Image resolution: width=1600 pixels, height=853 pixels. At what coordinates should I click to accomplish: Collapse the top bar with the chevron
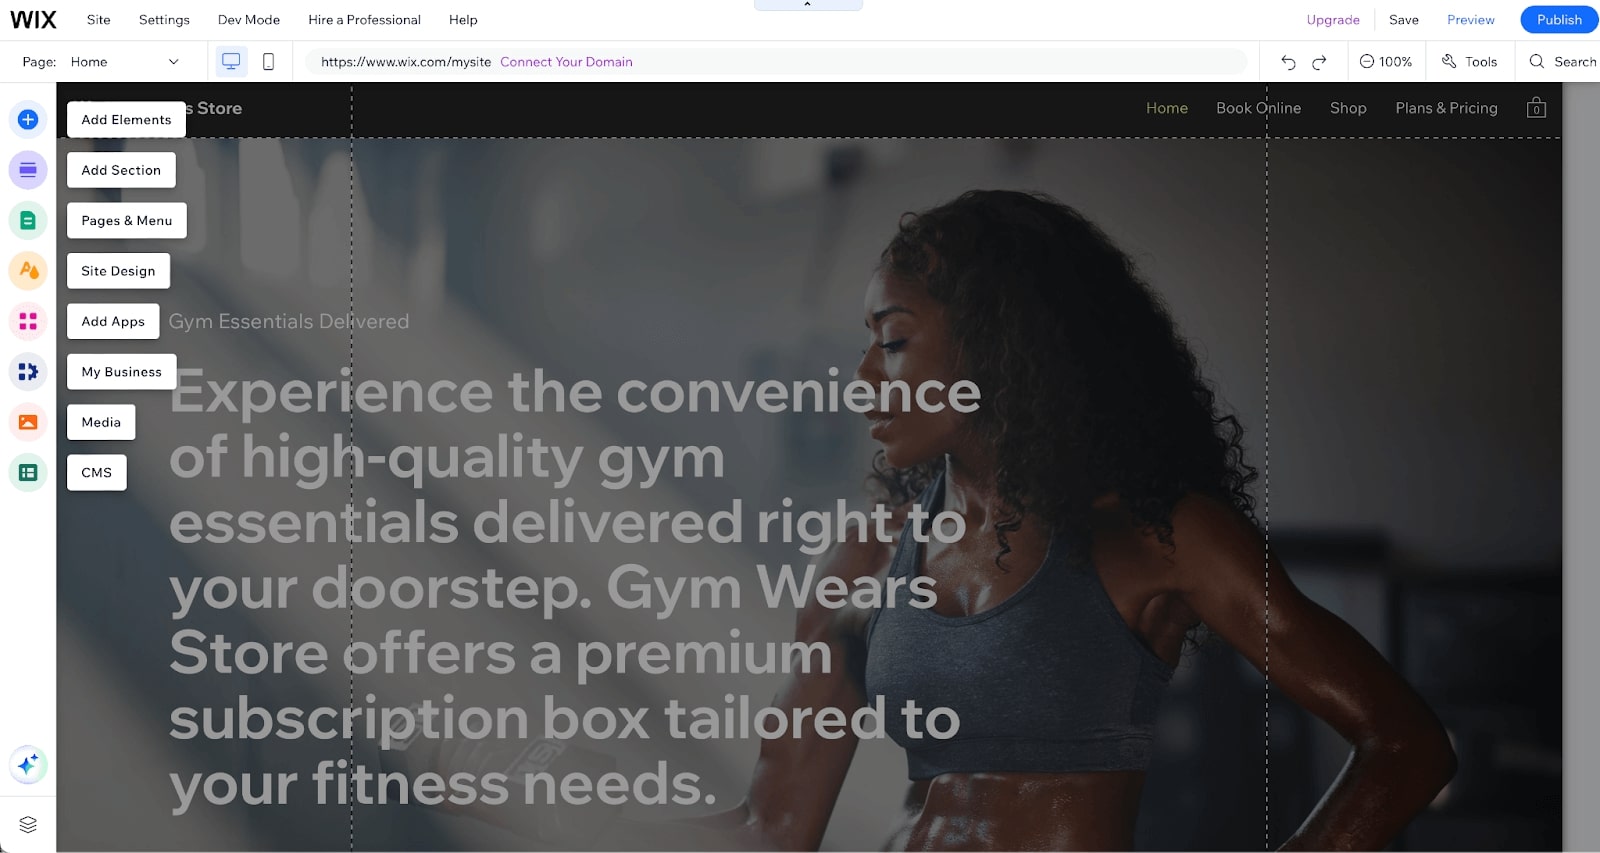(x=808, y=5)
